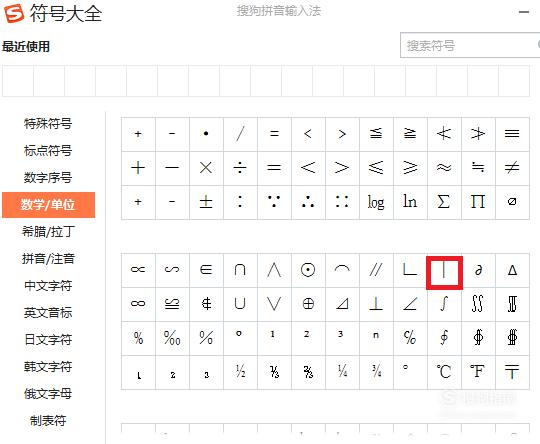Insert the one-half fraction ½

point(240,372)
